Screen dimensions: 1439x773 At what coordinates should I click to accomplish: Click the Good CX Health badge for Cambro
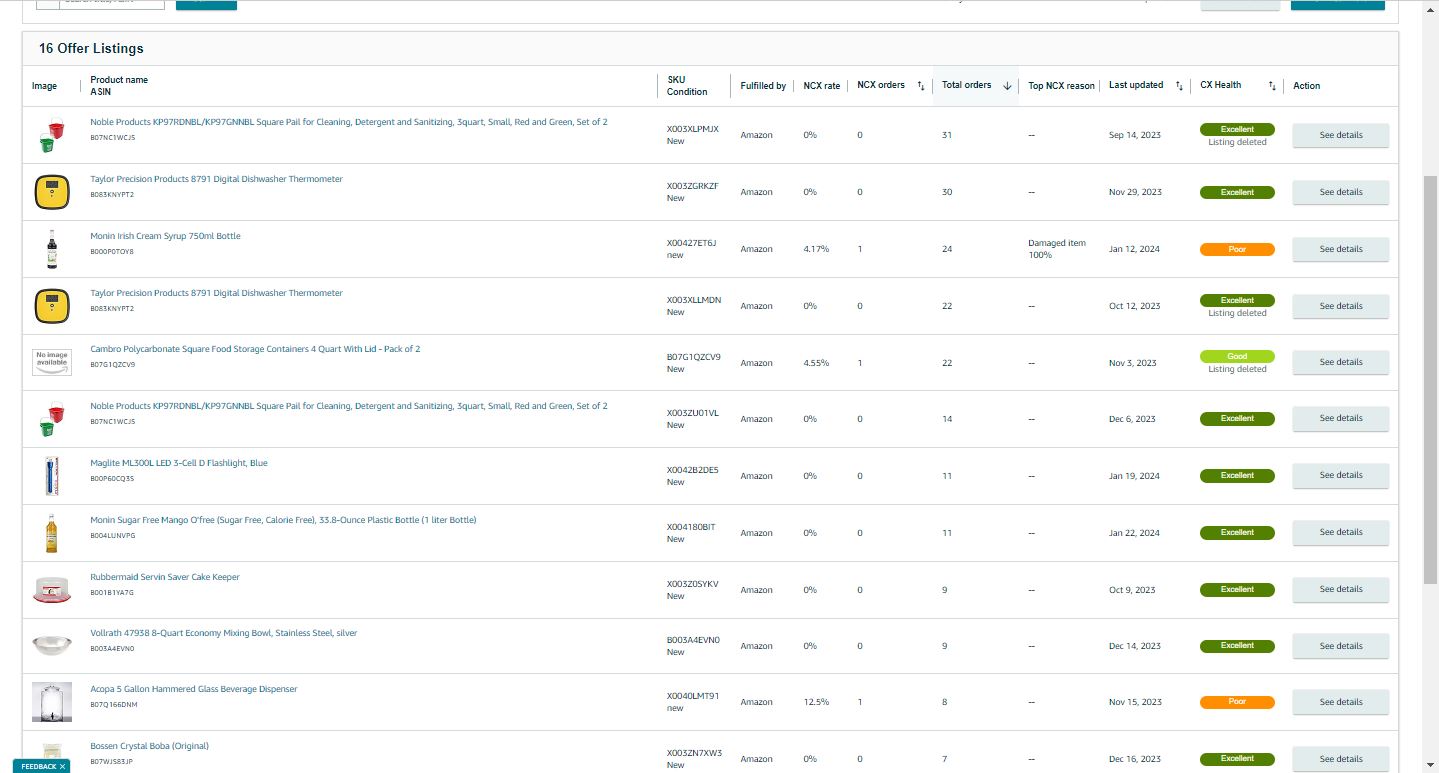coord(1237,356)
